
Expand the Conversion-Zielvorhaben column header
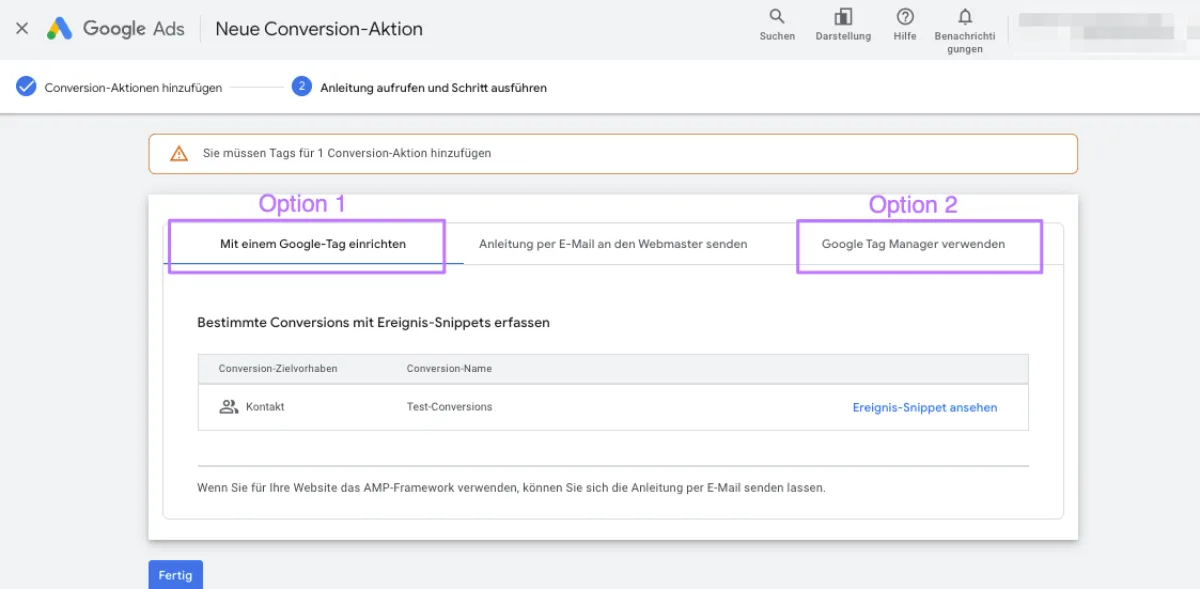[x=276, y=368]
